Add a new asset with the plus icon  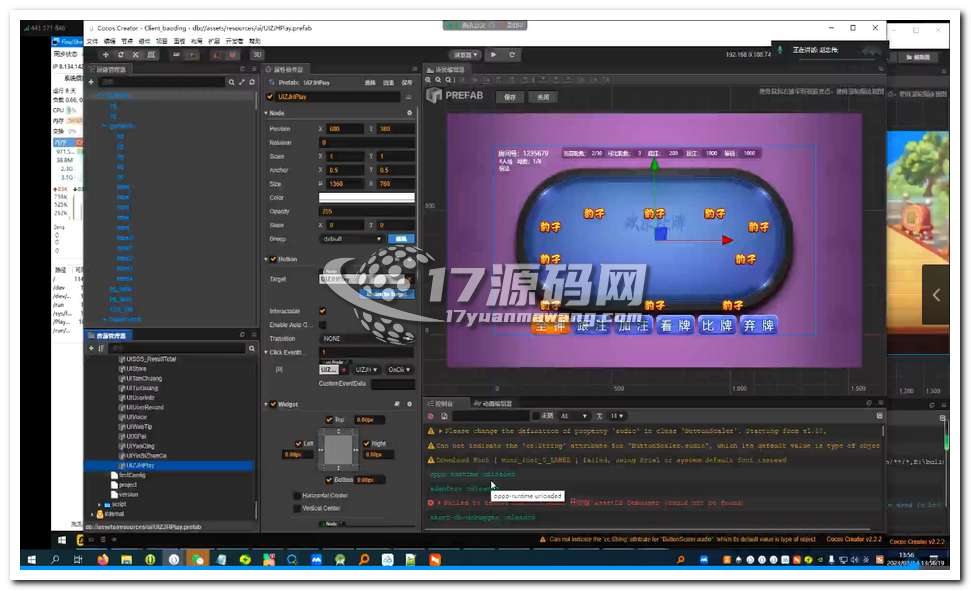tap(91, 349)
